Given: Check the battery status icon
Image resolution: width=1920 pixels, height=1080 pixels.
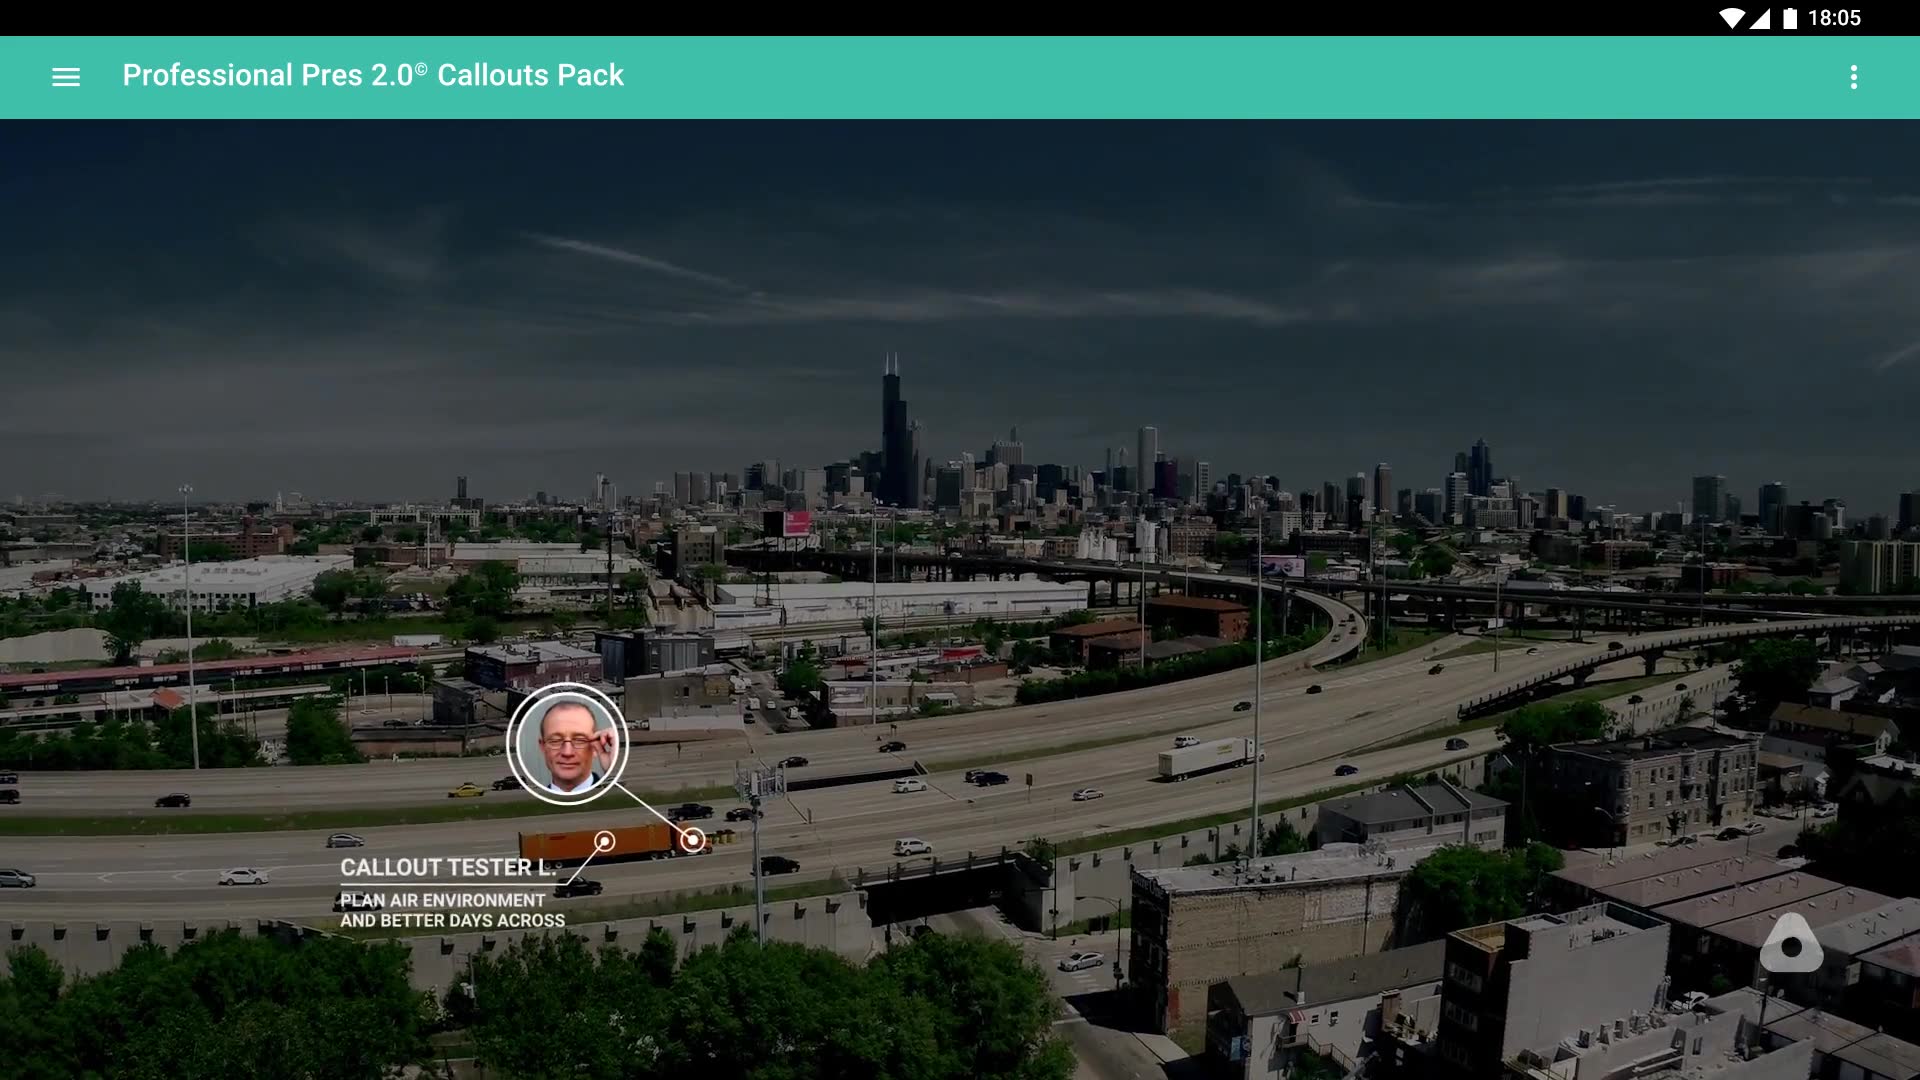Looking at the screenshot, I should [x=1790, y=18].
